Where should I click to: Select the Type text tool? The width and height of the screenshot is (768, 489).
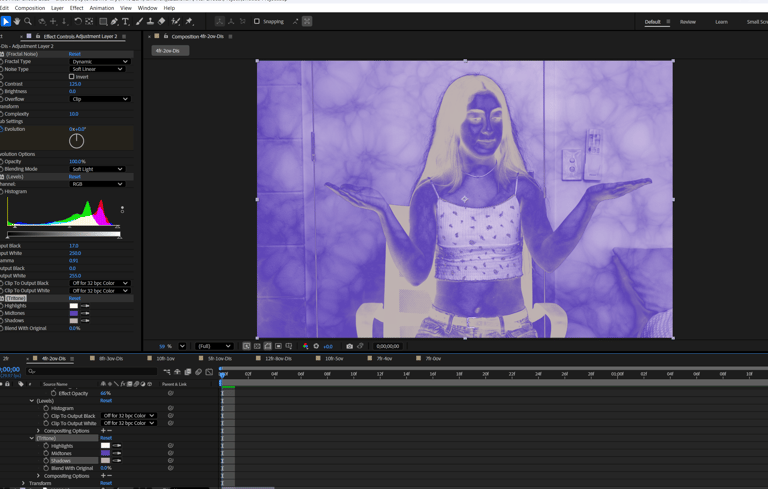(x=126, y=22)
